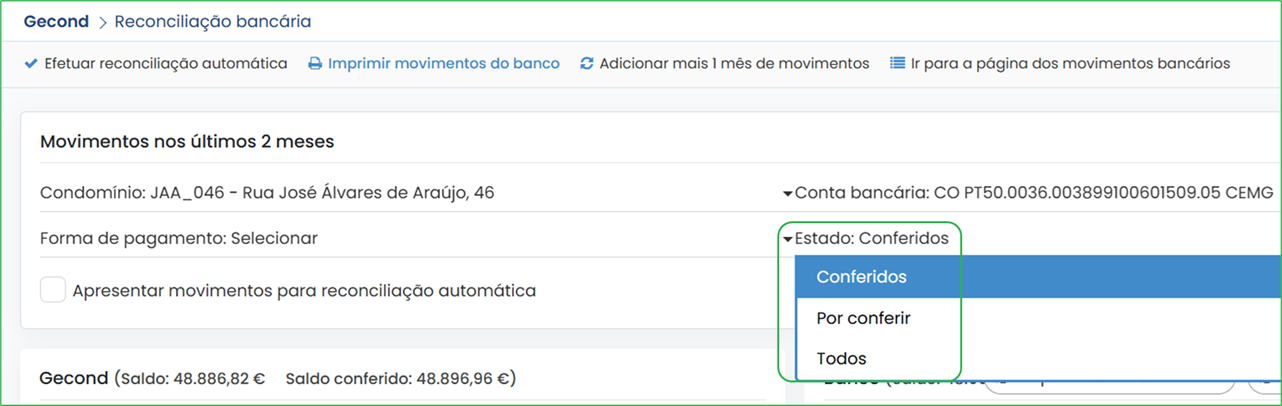Toggle 'Apresentar movimentos para reconciliação automática' checkbox

pos(53,290)
